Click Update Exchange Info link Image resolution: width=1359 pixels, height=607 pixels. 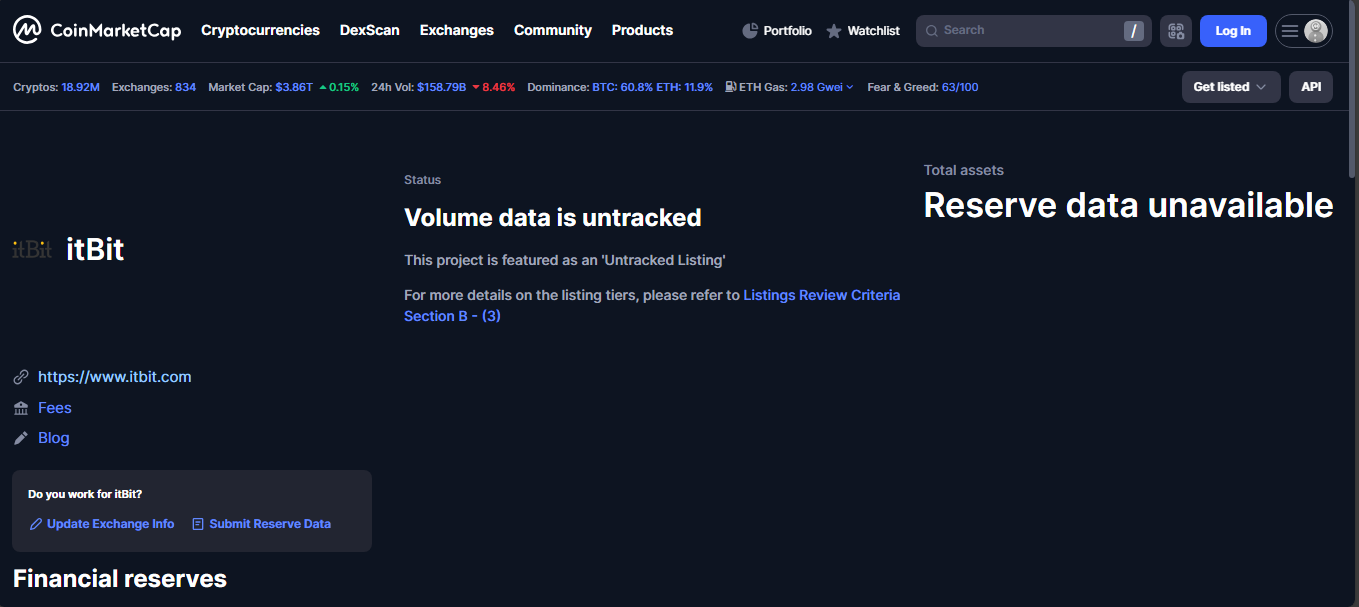click(x=102, y=524)
